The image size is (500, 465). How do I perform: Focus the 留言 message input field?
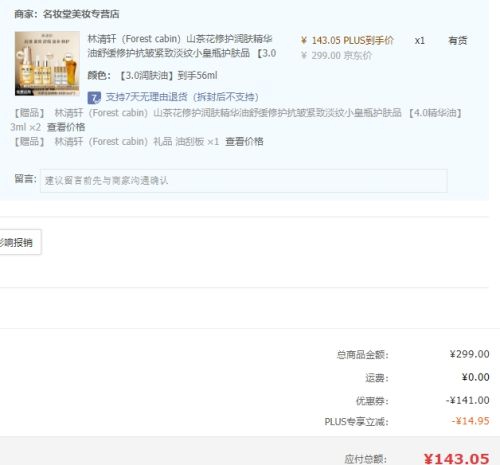[x=244, y=181]
